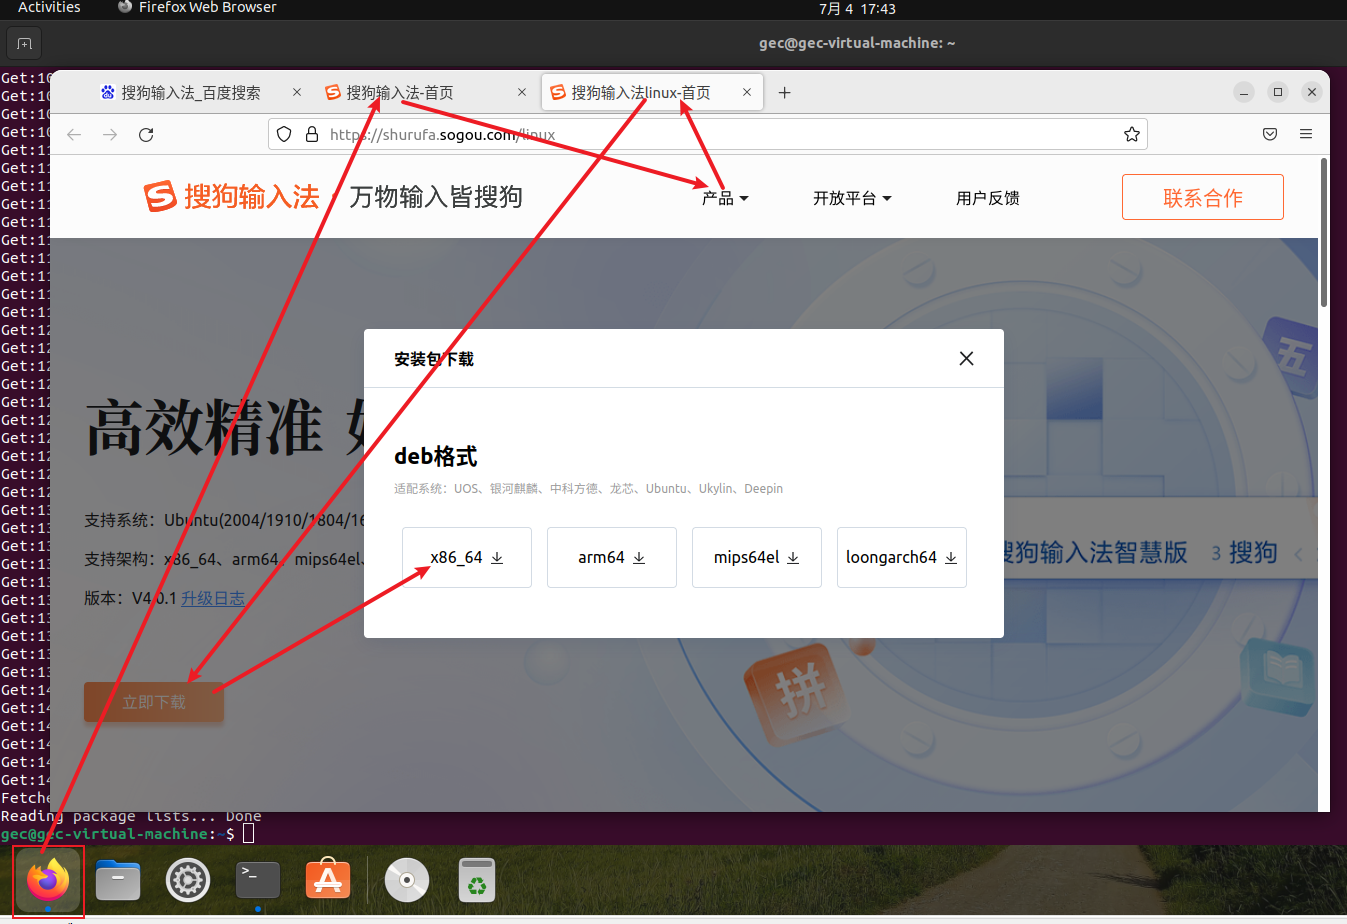Click the Firefox icon in the dock

tap(48, 880)
